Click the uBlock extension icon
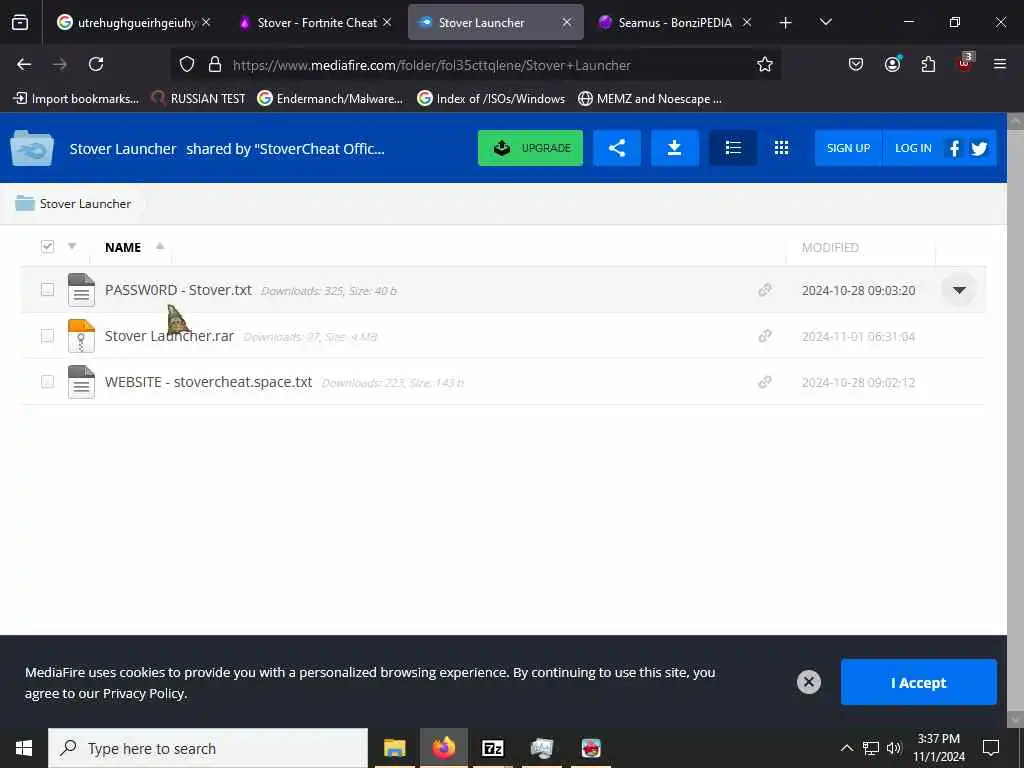The image size is (1024, 768). point(965,63)
